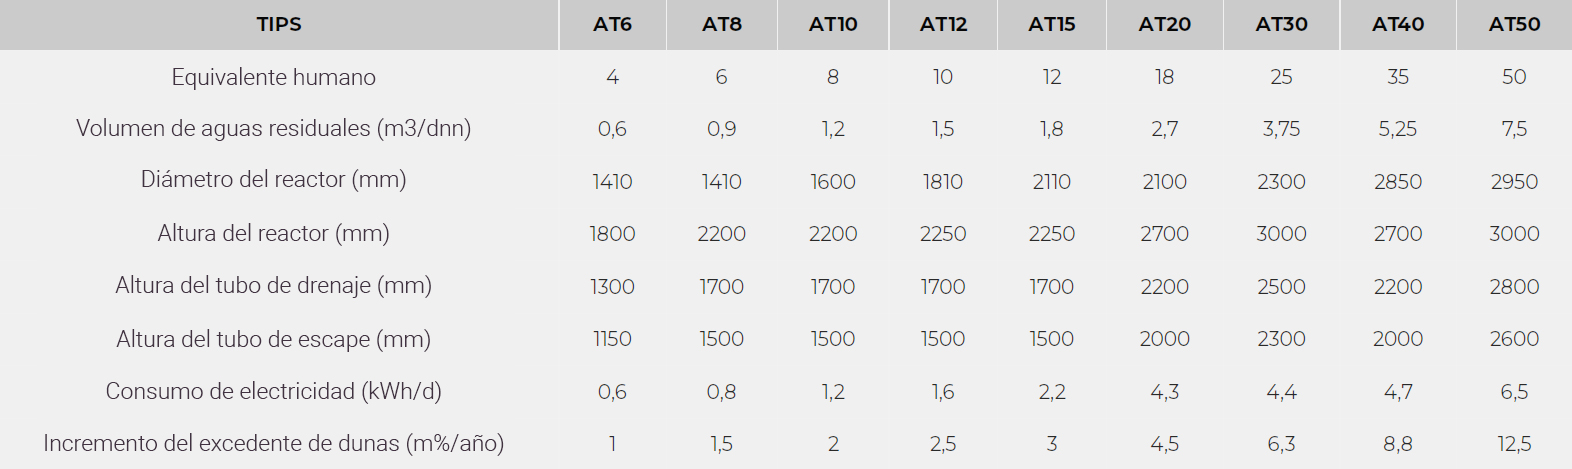Click Altura del tubo de drenaje label
The width and height of the screenshot is (1572, 469).
[x=274, y=286]
